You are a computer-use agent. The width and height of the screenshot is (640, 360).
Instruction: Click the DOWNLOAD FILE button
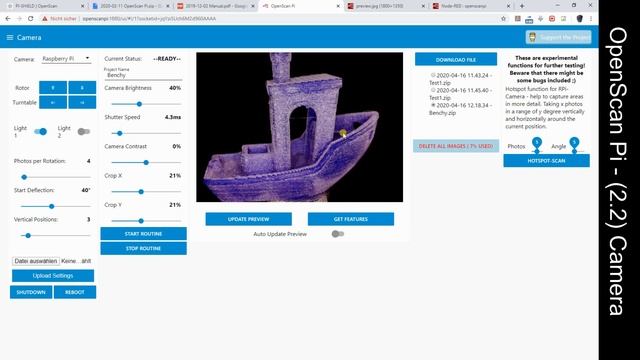click(456, 60)
